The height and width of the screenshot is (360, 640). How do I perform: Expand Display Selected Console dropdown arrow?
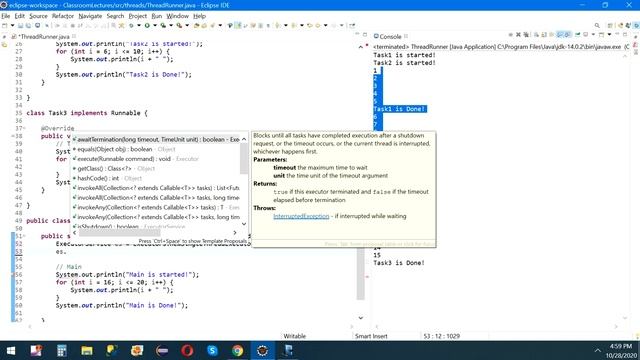click(x=593, y=35)
